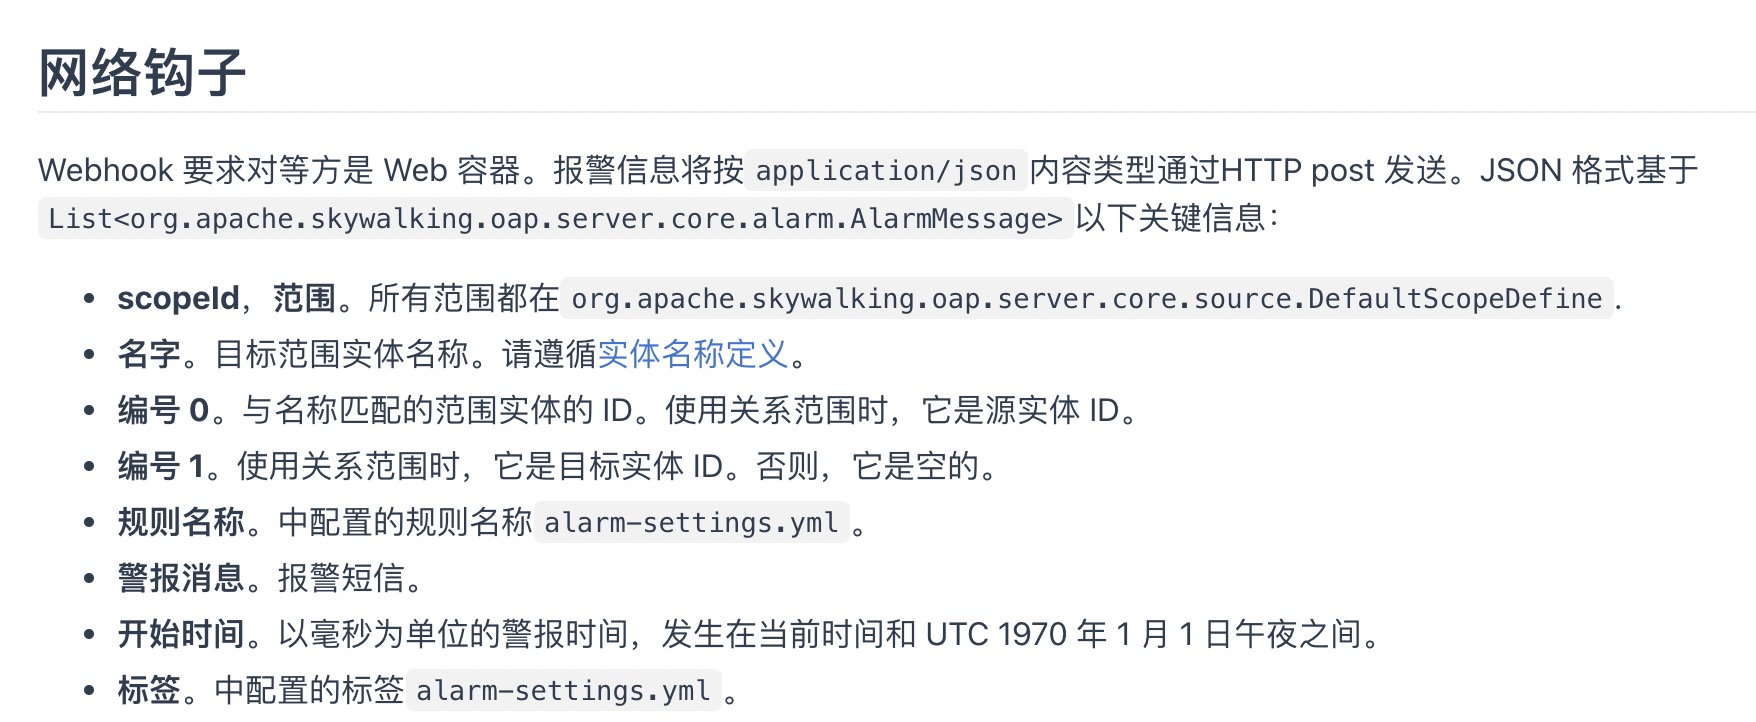Click the text HTTP post 发送
This screenshot has height=722, width=1756.
1334,170
